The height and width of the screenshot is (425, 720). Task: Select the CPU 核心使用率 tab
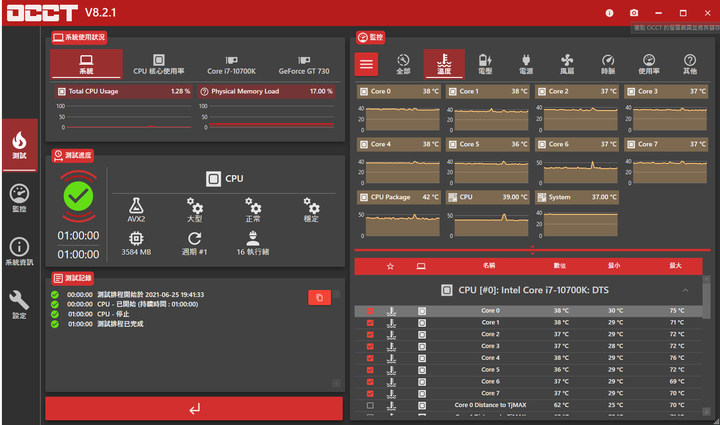pyautogui.click(x=159, y=64)
